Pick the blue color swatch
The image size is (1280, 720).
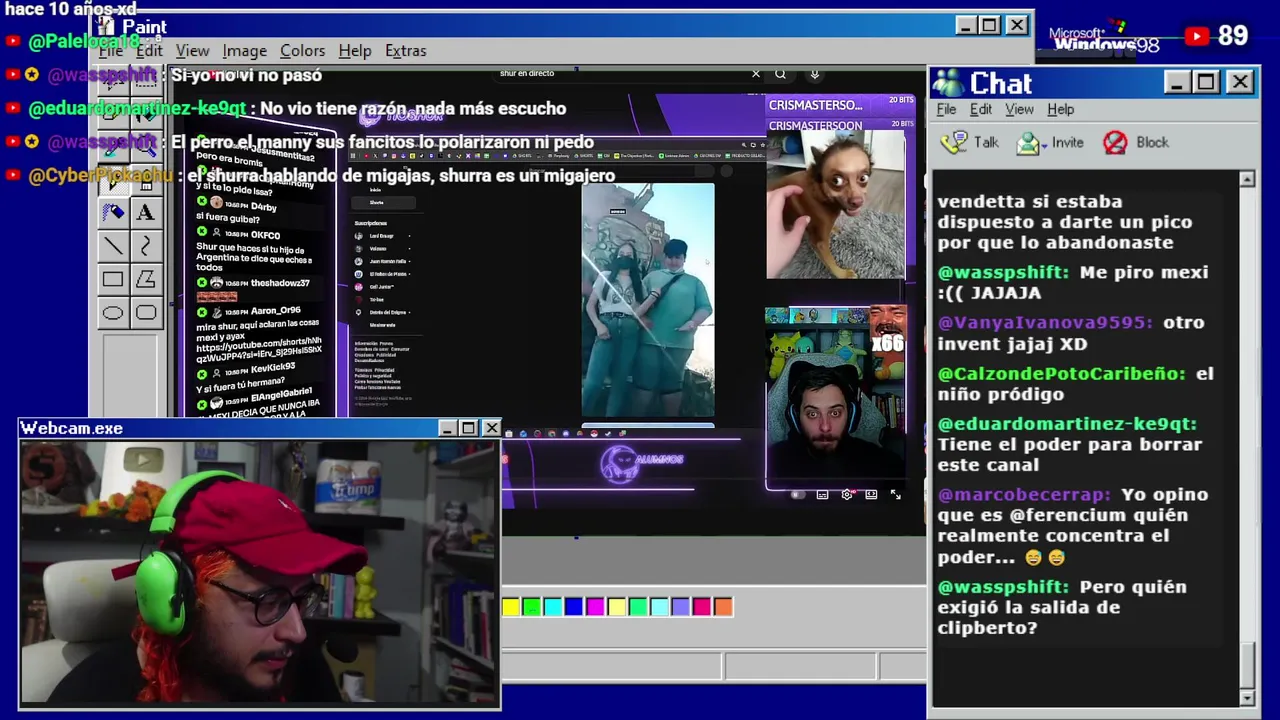coord(574,606)
